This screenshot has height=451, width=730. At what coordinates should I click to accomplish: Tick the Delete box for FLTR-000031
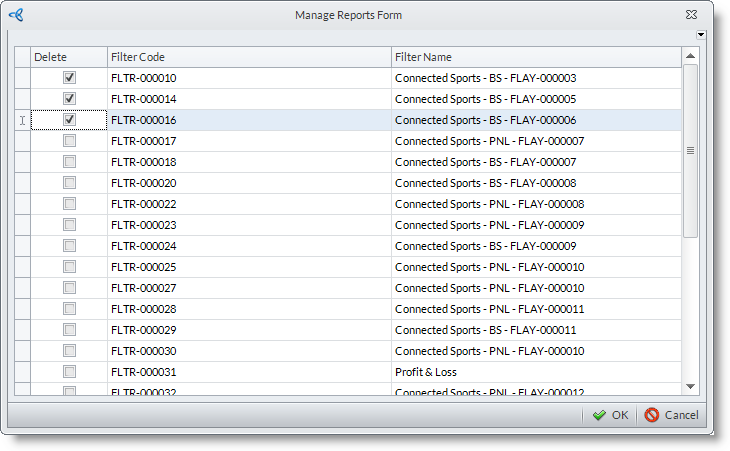(69, 372)
